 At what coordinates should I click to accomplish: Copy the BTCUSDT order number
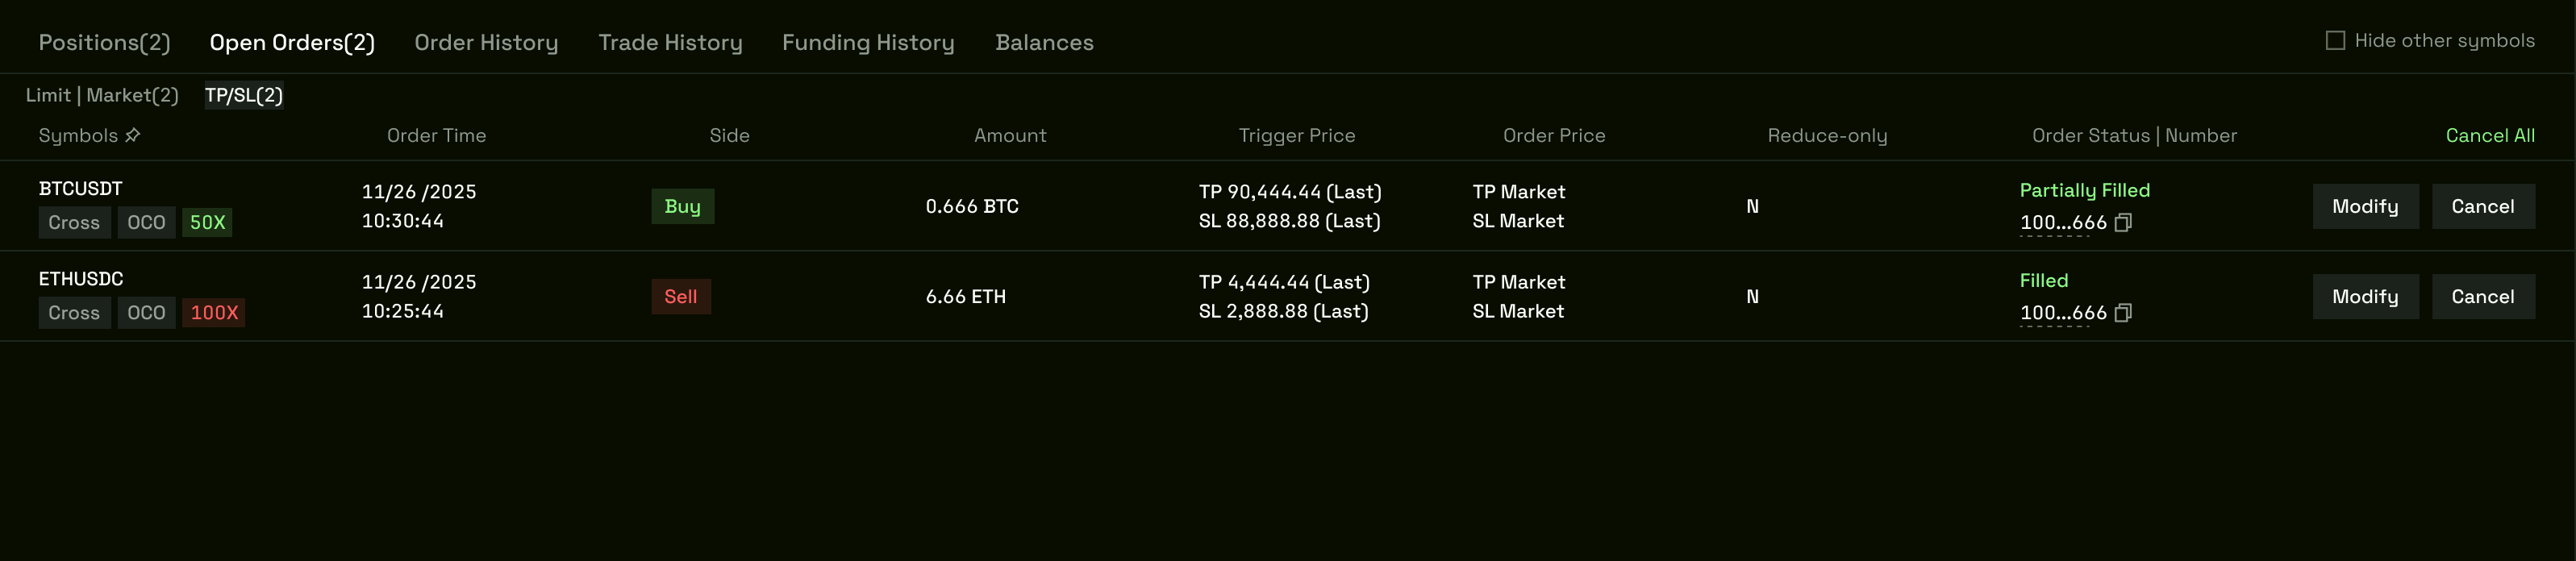(x=2123, y=222)
